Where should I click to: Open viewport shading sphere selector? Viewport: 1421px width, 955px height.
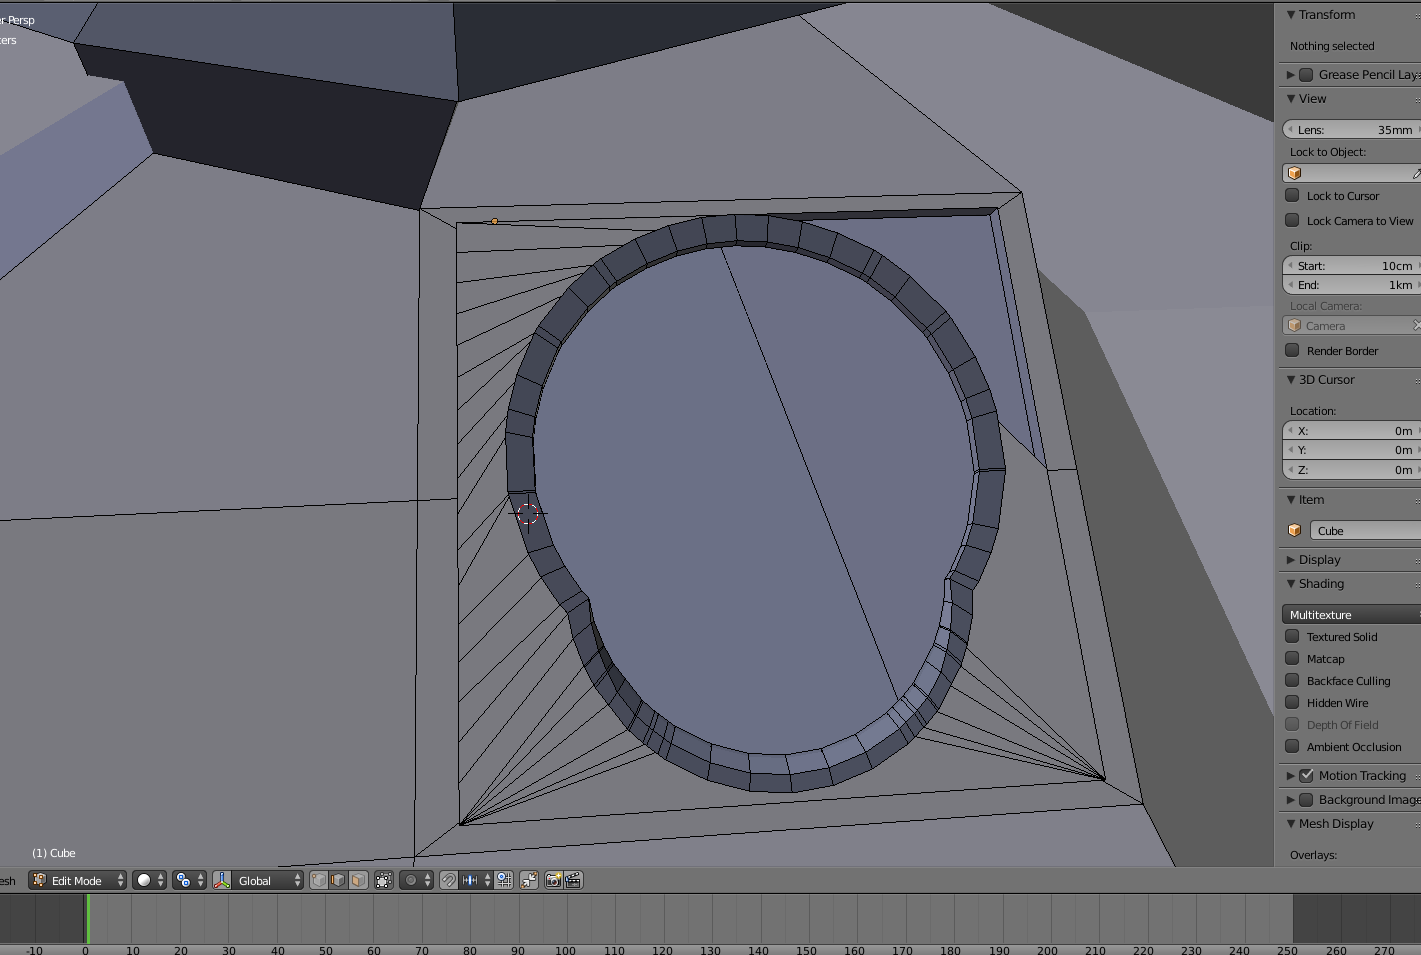point(149,880)
